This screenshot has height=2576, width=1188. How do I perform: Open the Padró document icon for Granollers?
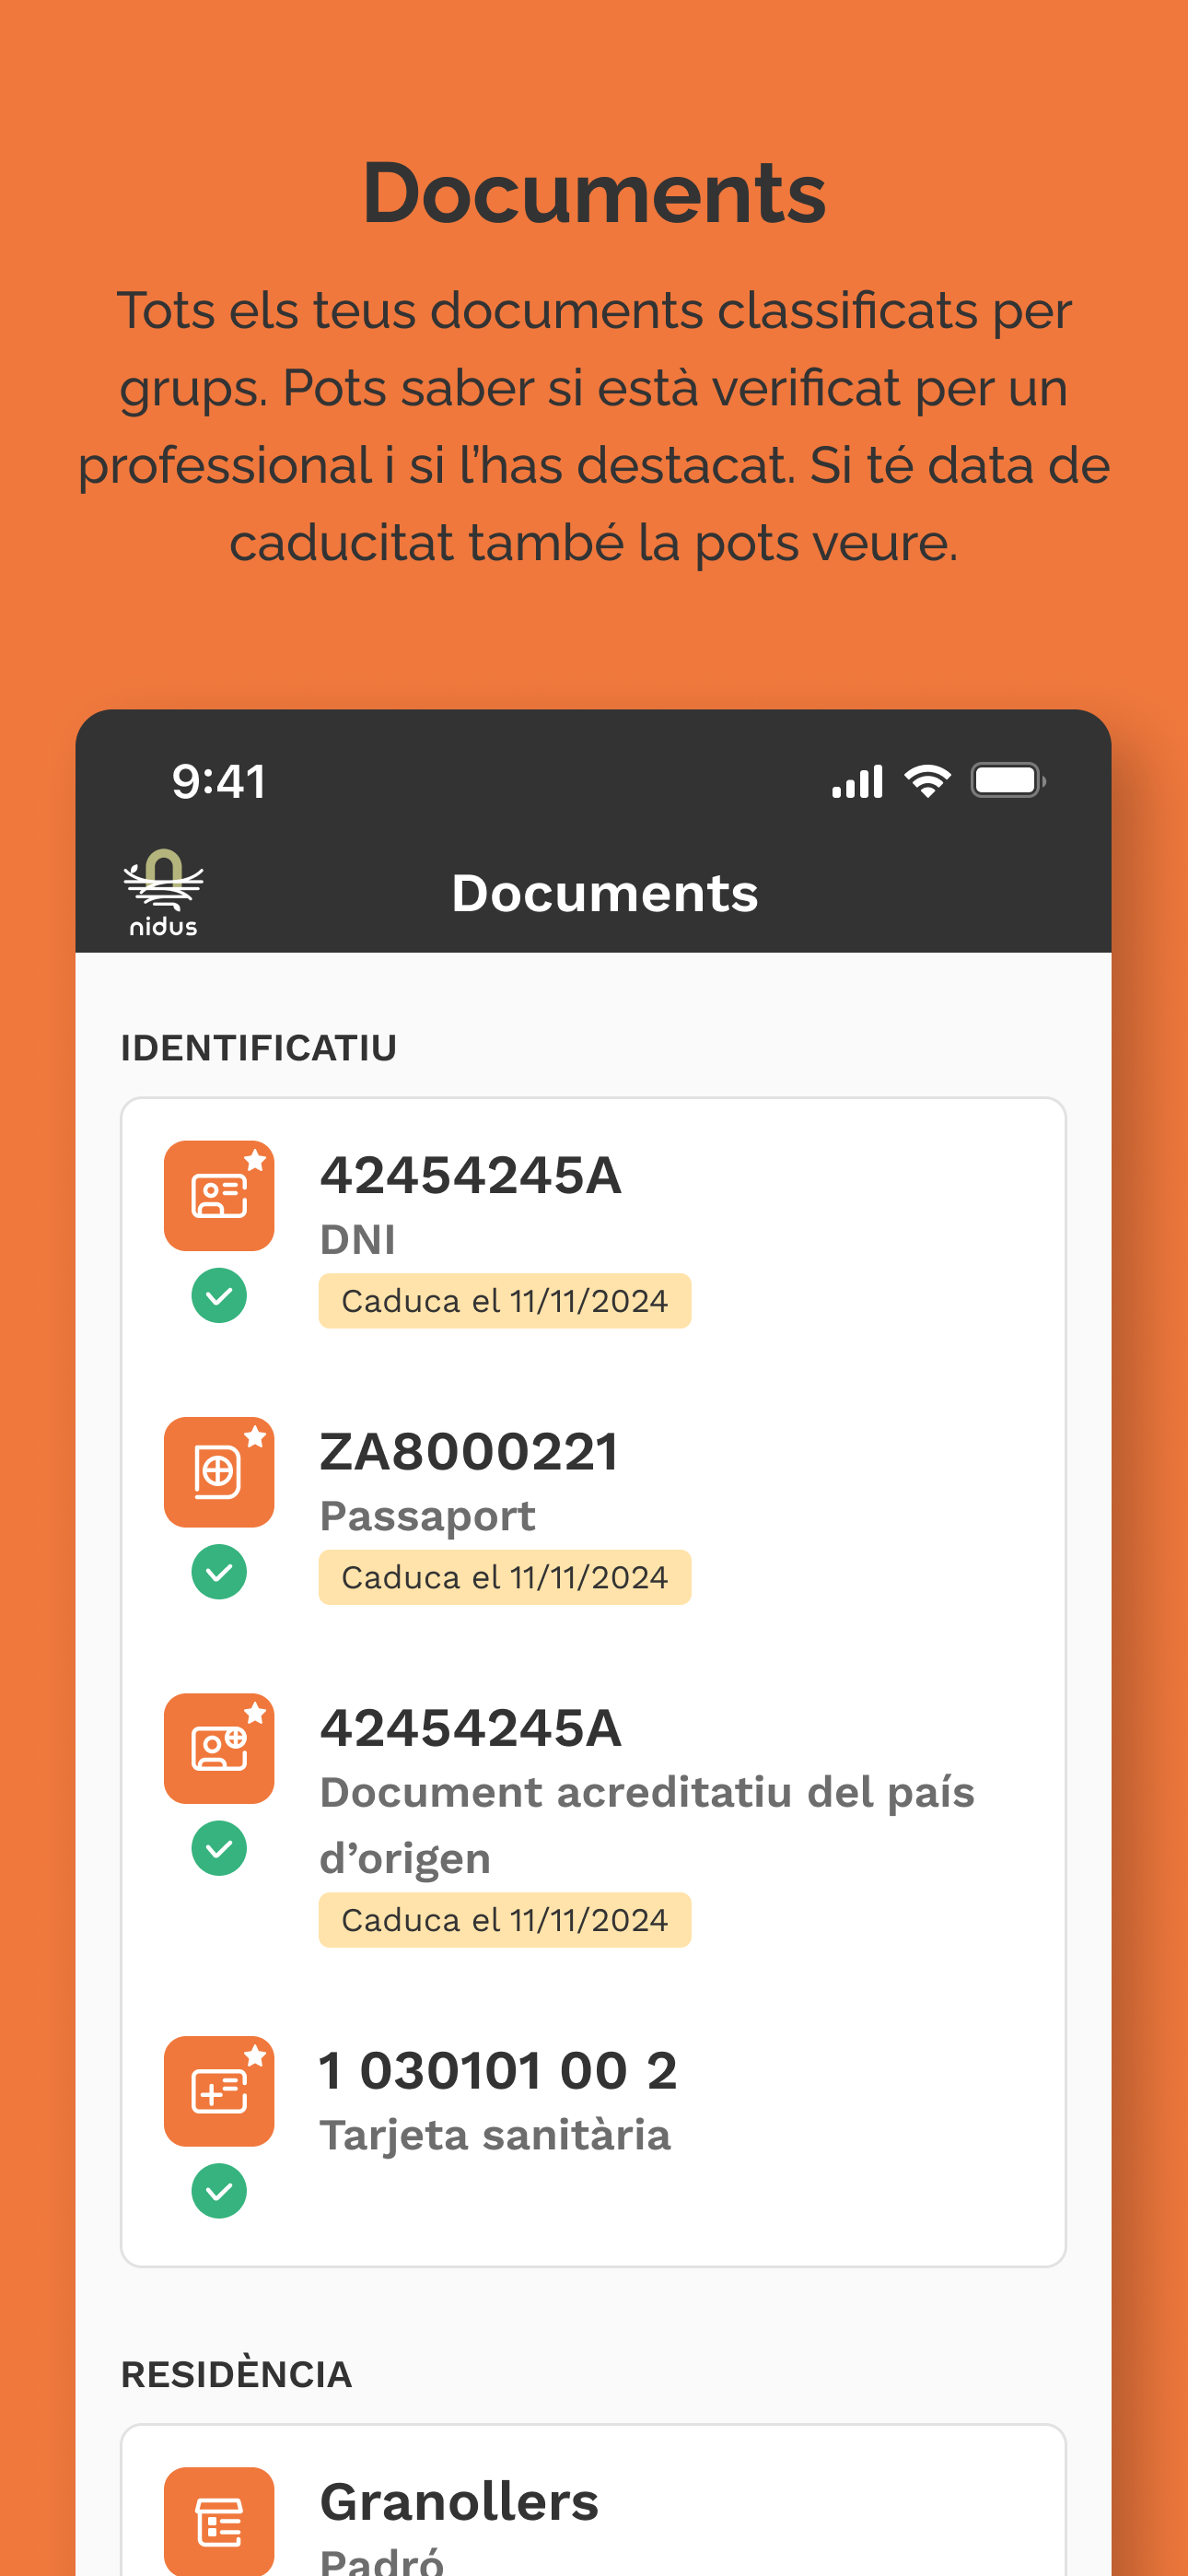(x=219, y=2521)
